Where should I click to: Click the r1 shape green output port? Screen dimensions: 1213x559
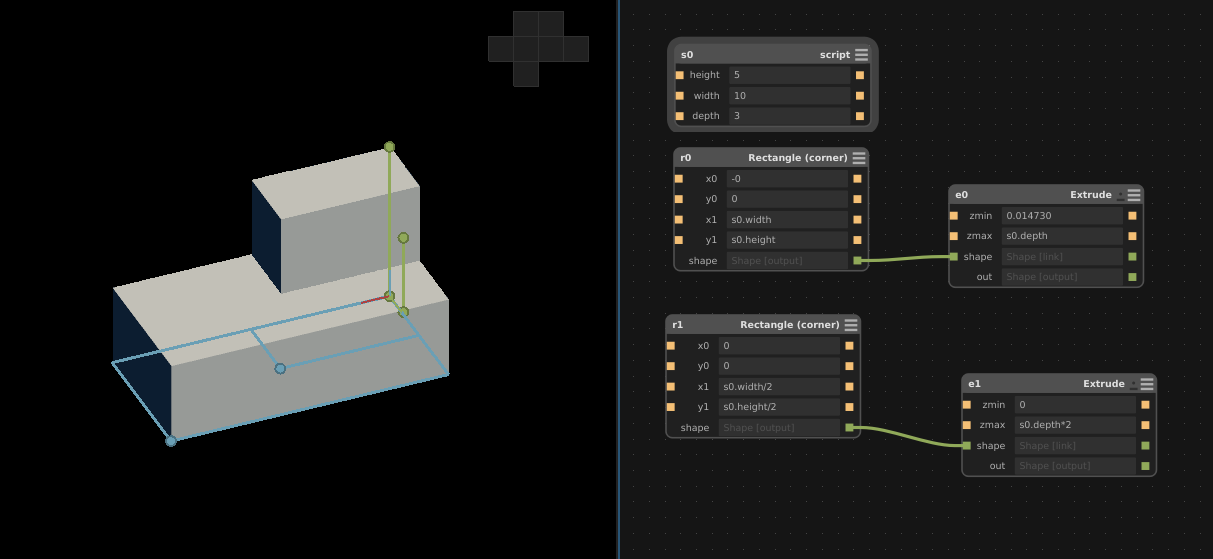(849, 428)
